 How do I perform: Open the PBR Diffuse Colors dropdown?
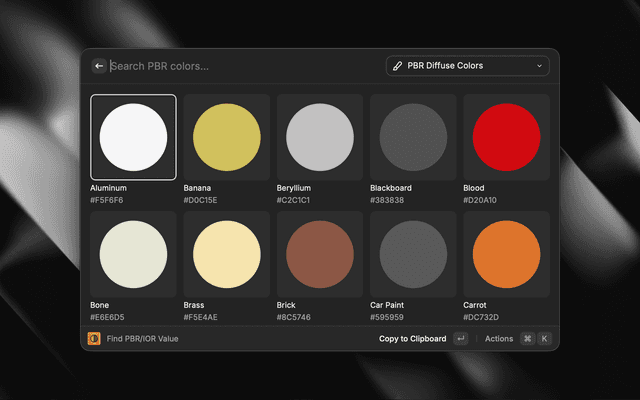coord(467,66)
